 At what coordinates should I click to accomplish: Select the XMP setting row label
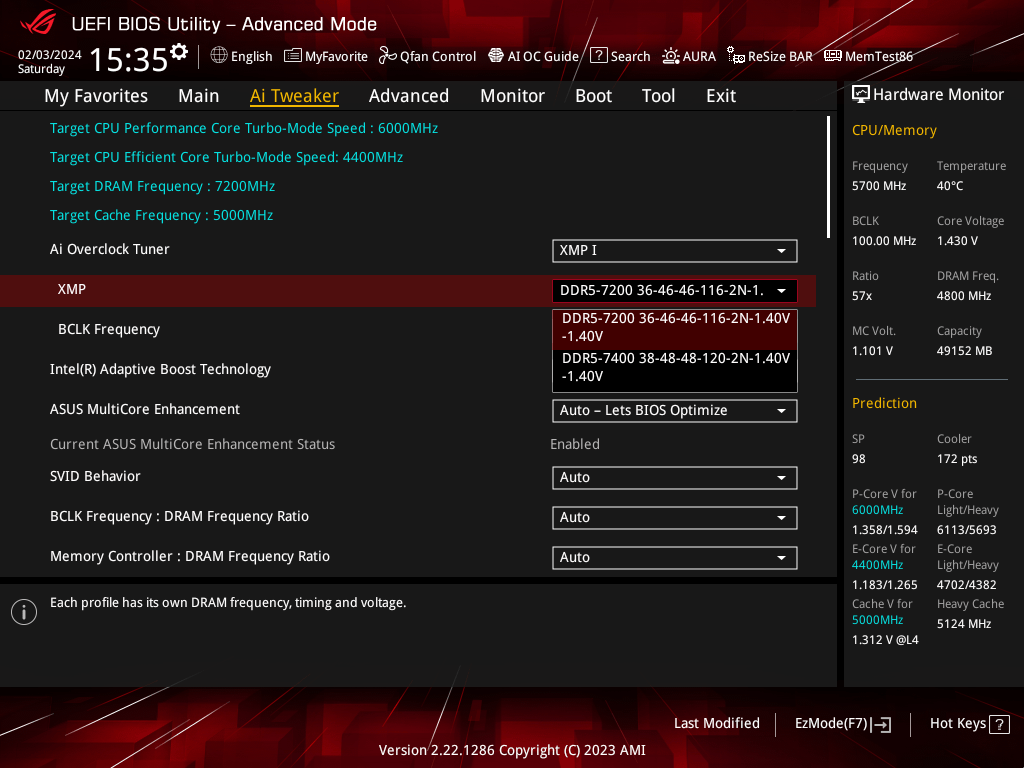(72, 289)
